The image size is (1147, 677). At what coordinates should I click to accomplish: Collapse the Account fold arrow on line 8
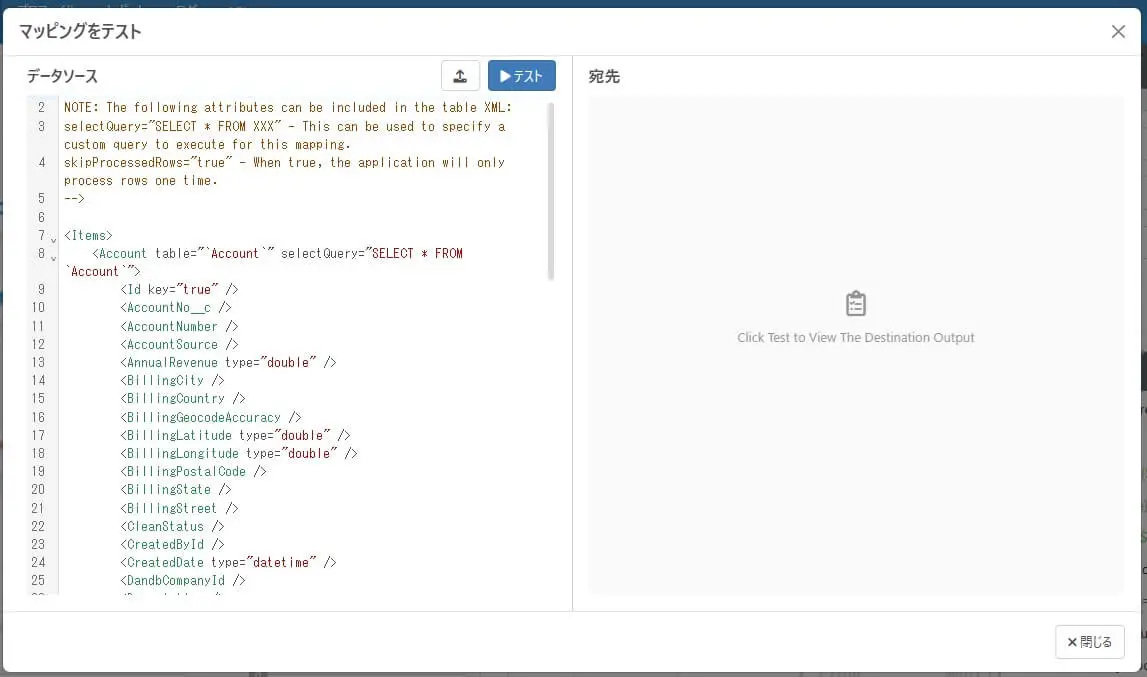[53, 258]
